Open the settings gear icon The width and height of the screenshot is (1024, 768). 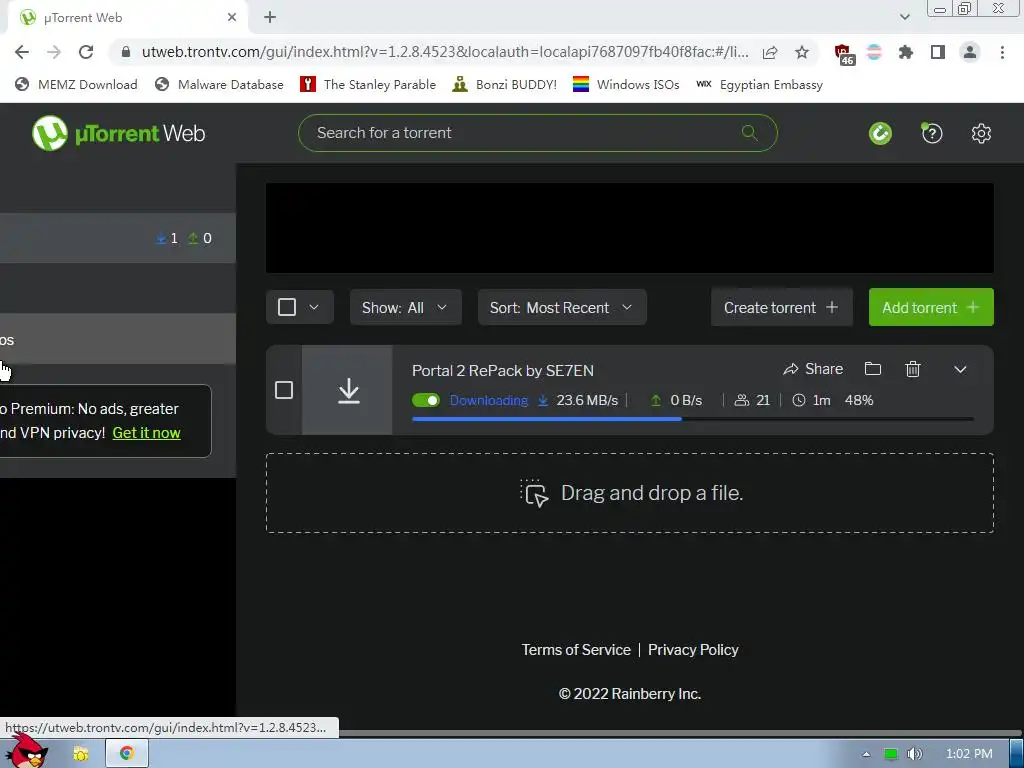pos(981,133)
